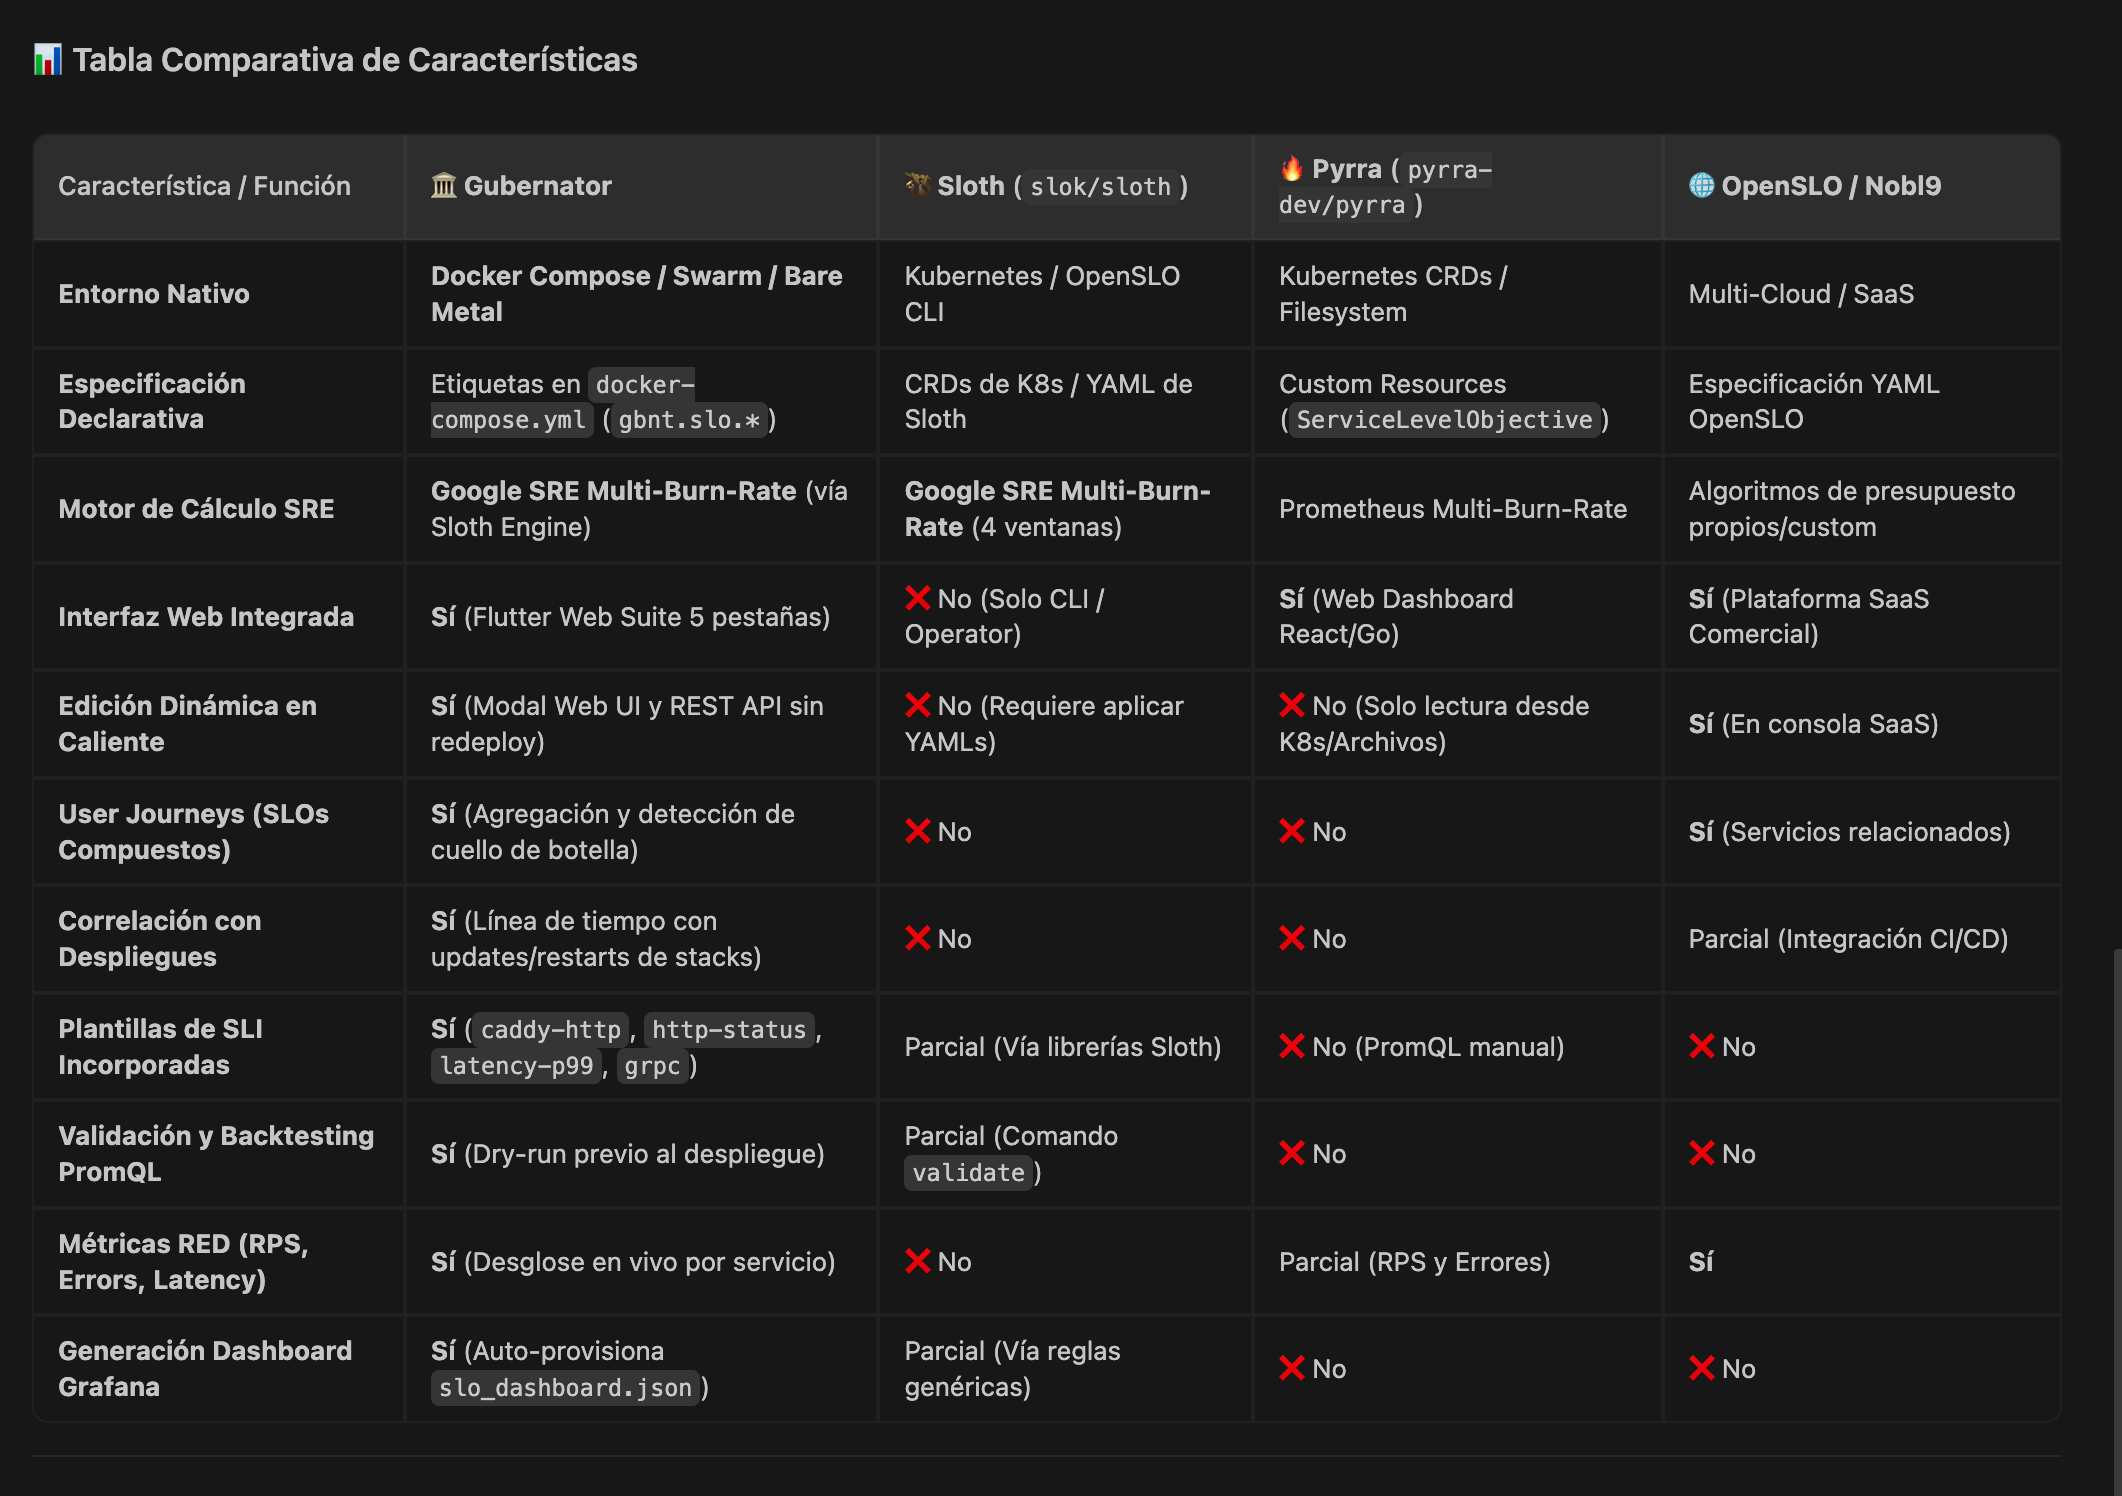The height and width of the screenshot is (1496, 2122).
Task: Click the "slok/sloth" code label
Action: point(1101,187)
